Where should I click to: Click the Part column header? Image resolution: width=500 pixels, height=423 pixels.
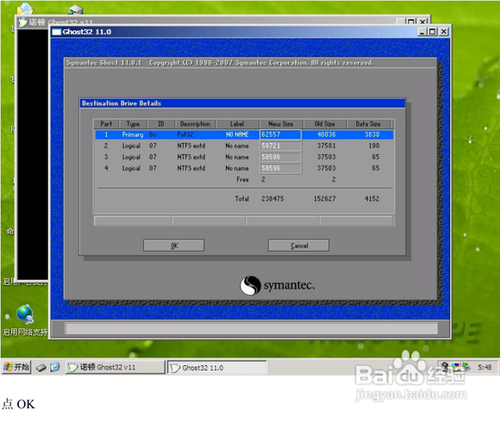pyautogui.click(x=106, y=124)
